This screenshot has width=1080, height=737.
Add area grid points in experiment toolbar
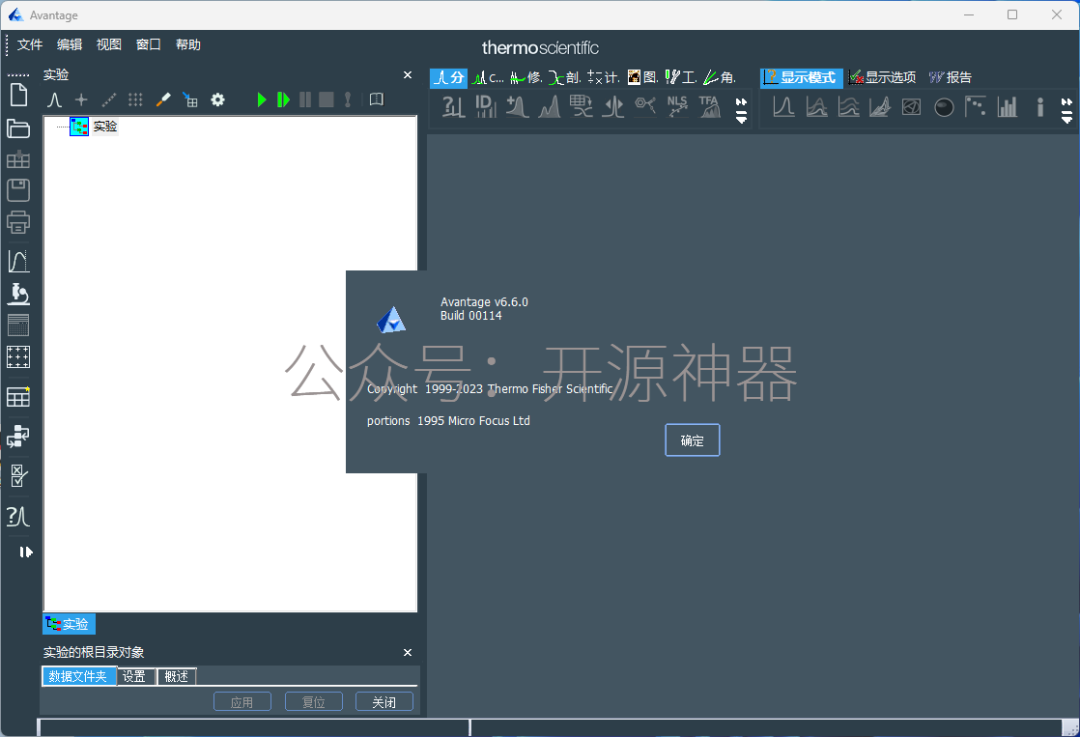click(x=136, y=100)
